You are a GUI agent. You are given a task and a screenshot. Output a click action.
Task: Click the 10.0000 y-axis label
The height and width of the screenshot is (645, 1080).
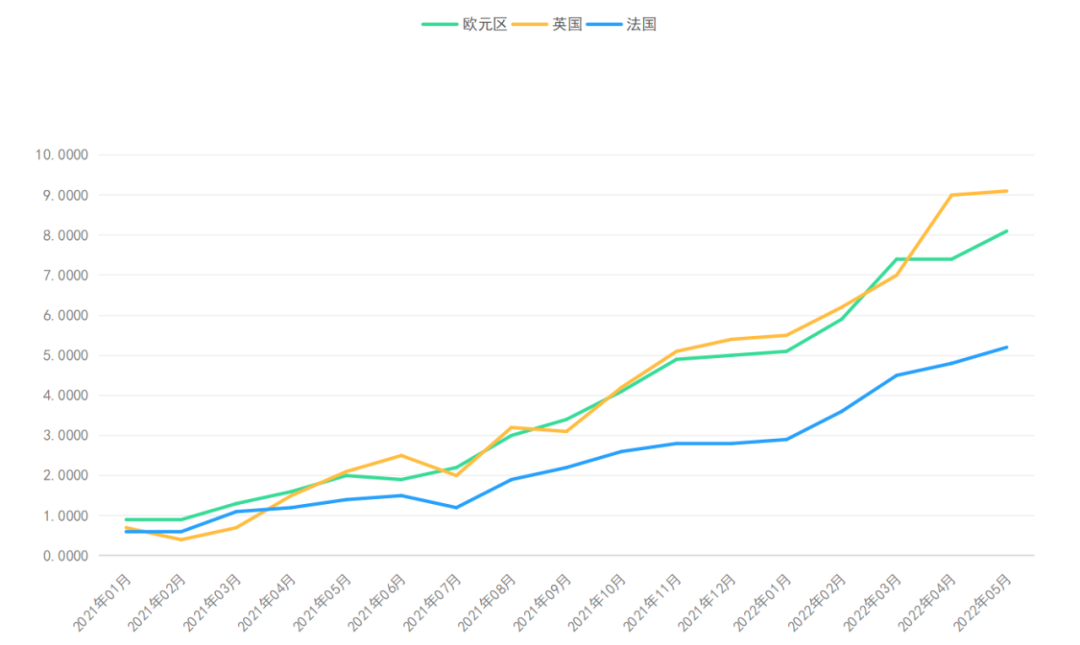pyautogui.click(x=61, y=155)
